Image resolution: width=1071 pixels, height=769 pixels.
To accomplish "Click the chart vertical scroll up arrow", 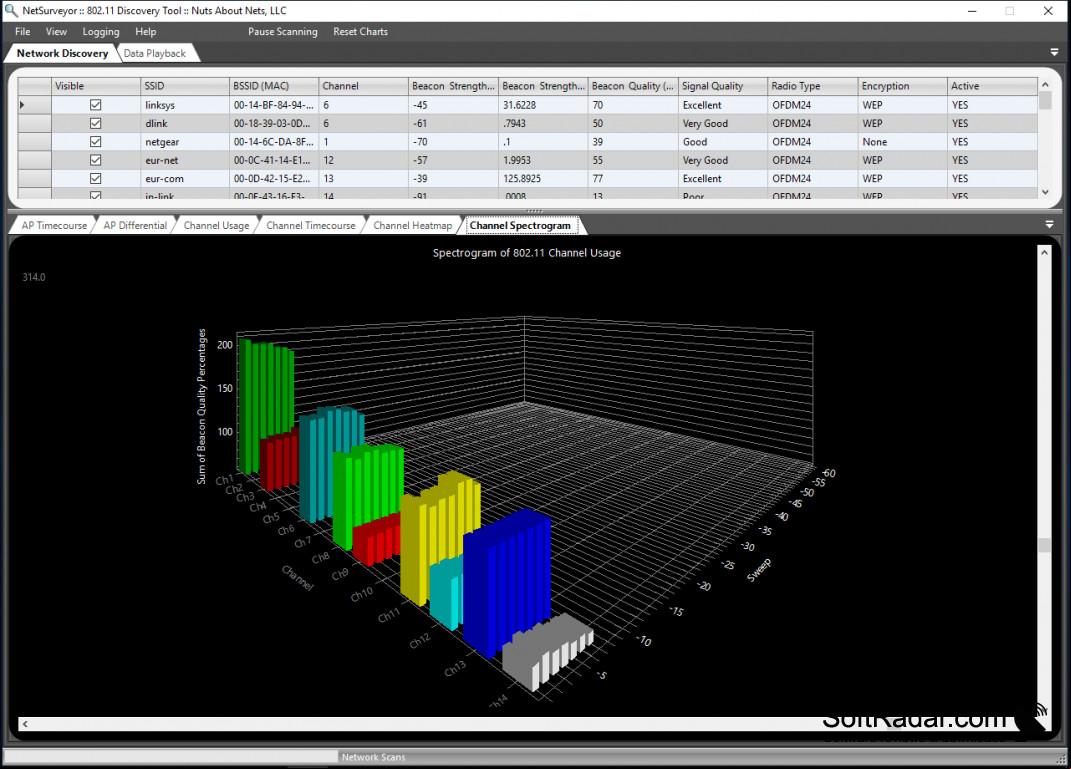I will [1044, 252].
